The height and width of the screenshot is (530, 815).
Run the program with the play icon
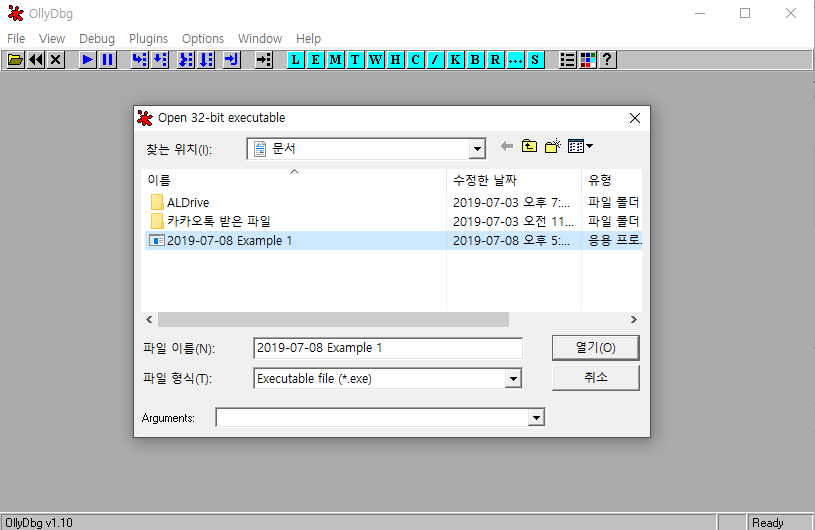[88, 60]
